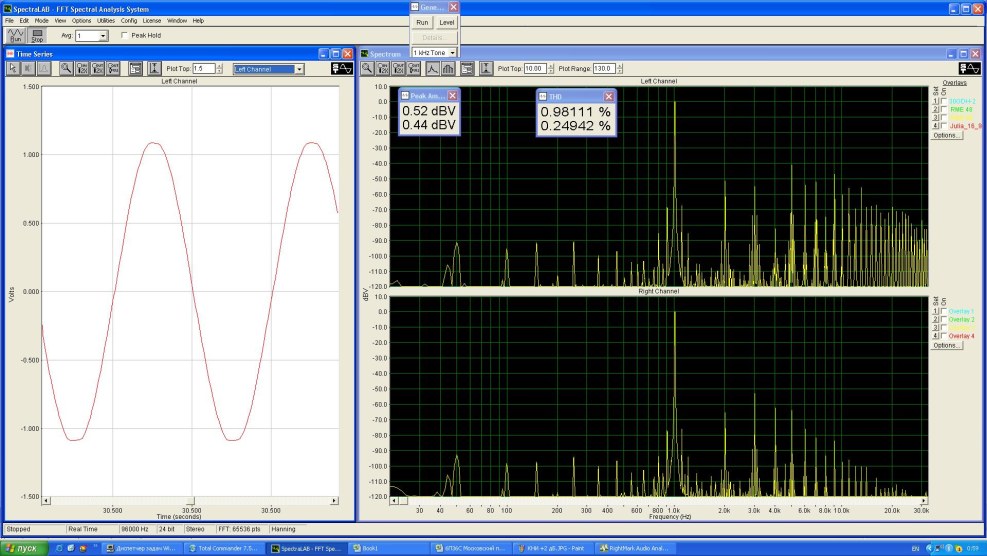Click the Plot Top field in Time Series

[x=204, y=69]
